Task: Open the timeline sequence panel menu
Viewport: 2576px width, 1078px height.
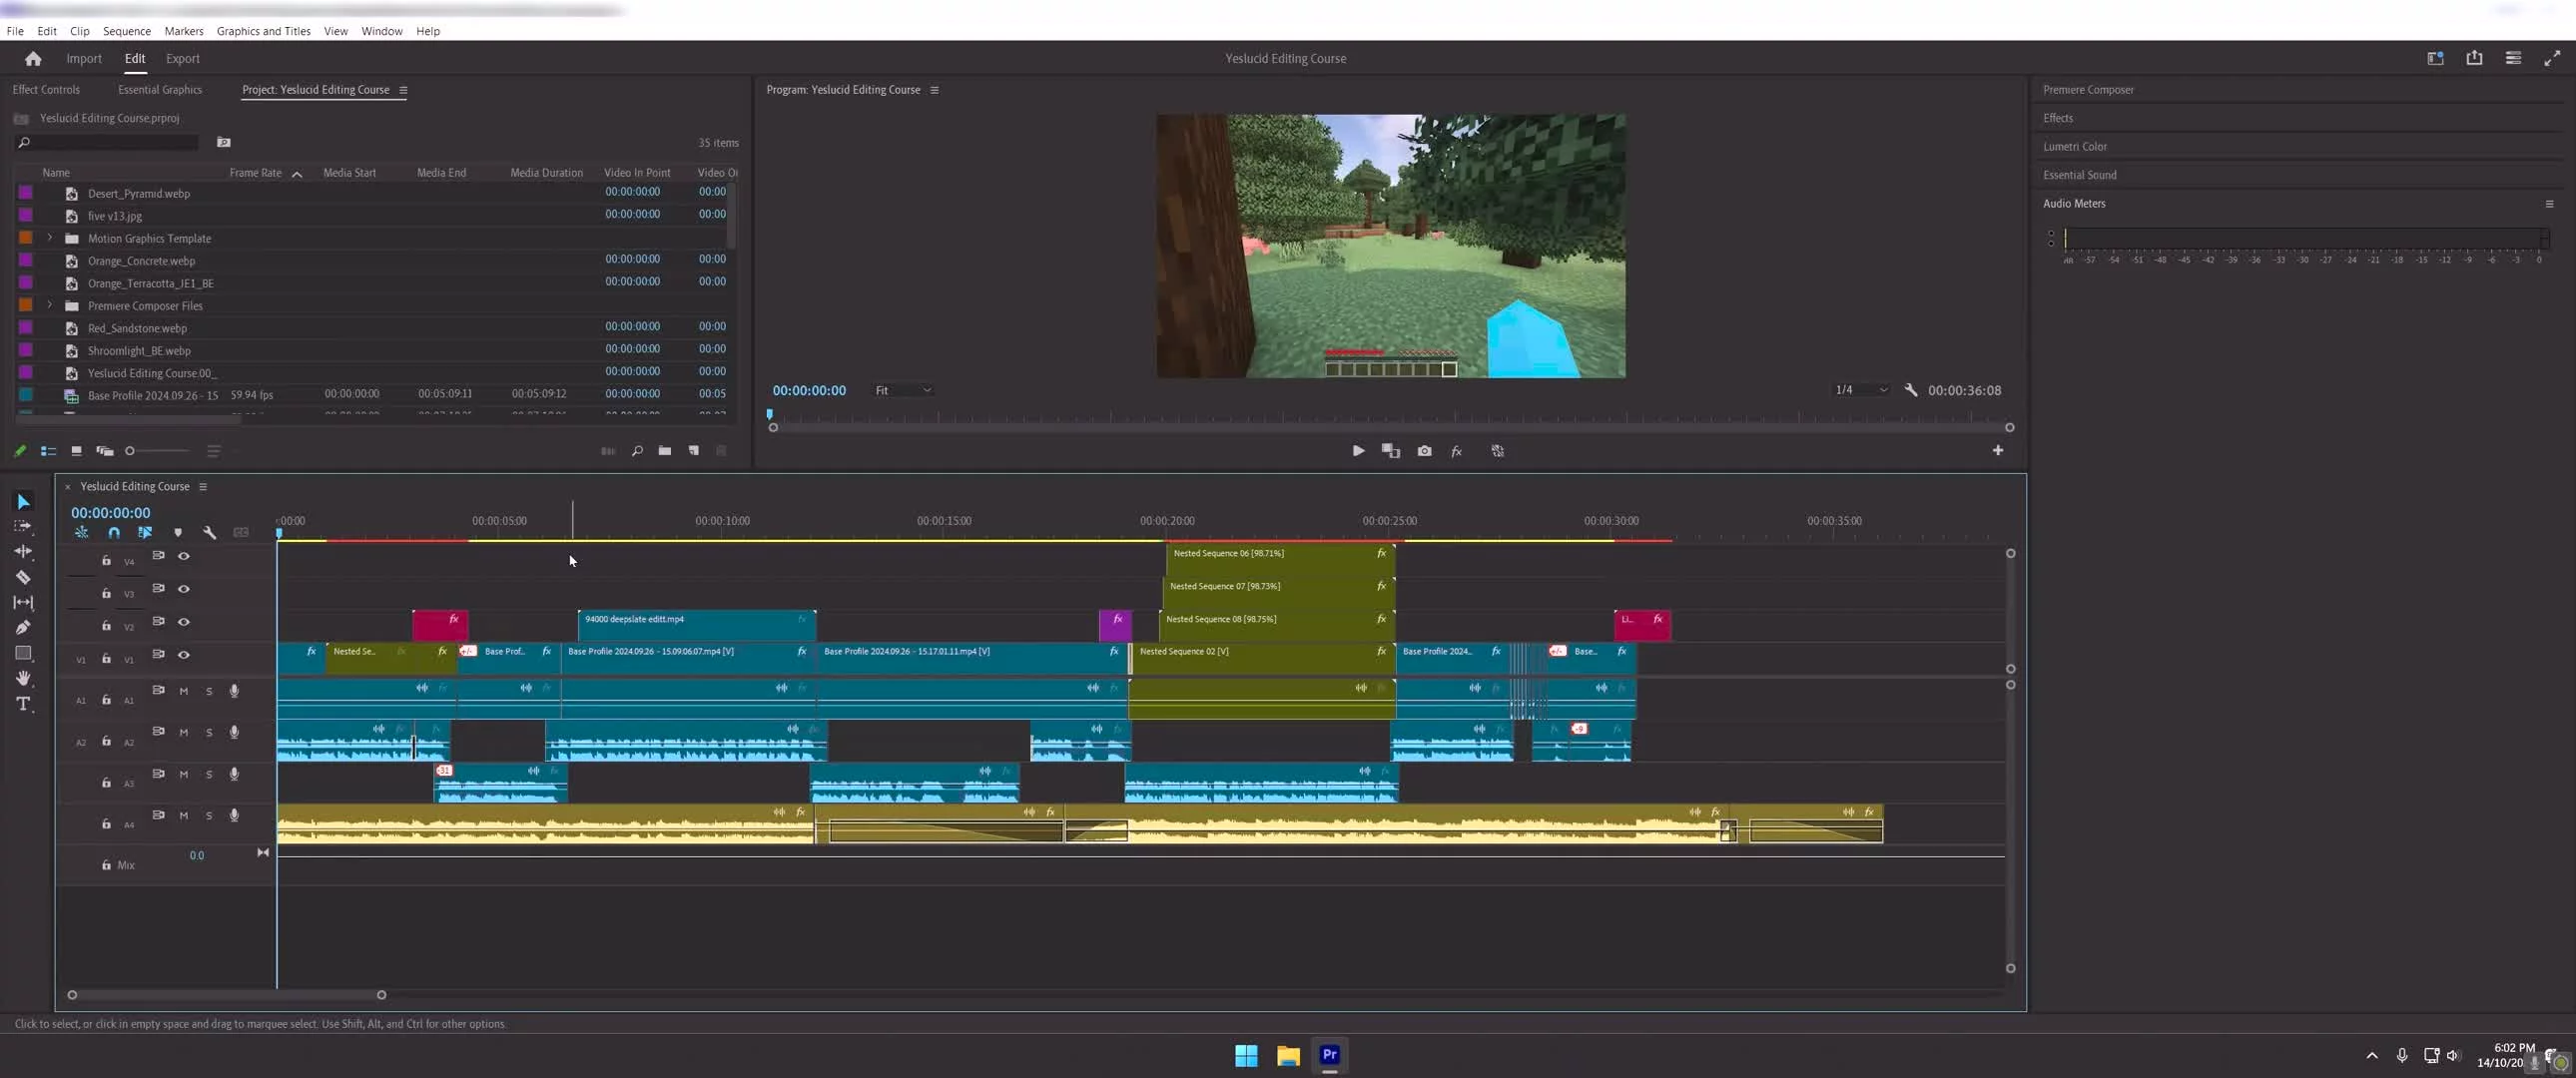Action: (x=203, y=487)
